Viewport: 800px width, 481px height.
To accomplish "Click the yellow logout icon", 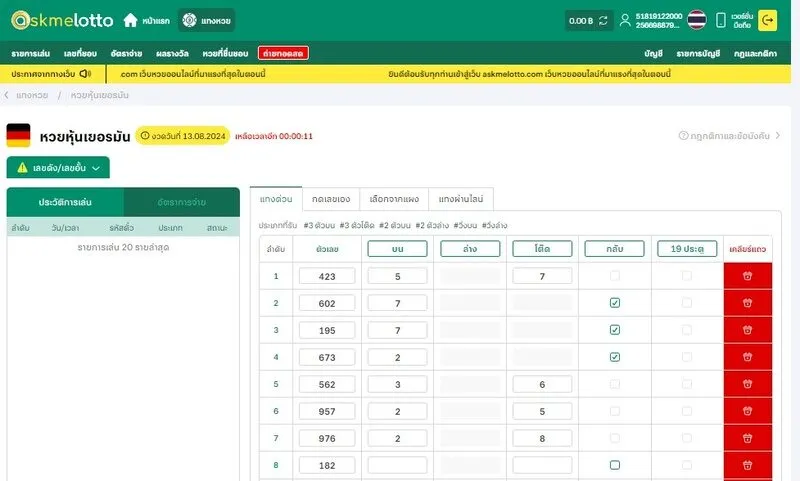I will (x=767, y=20).
